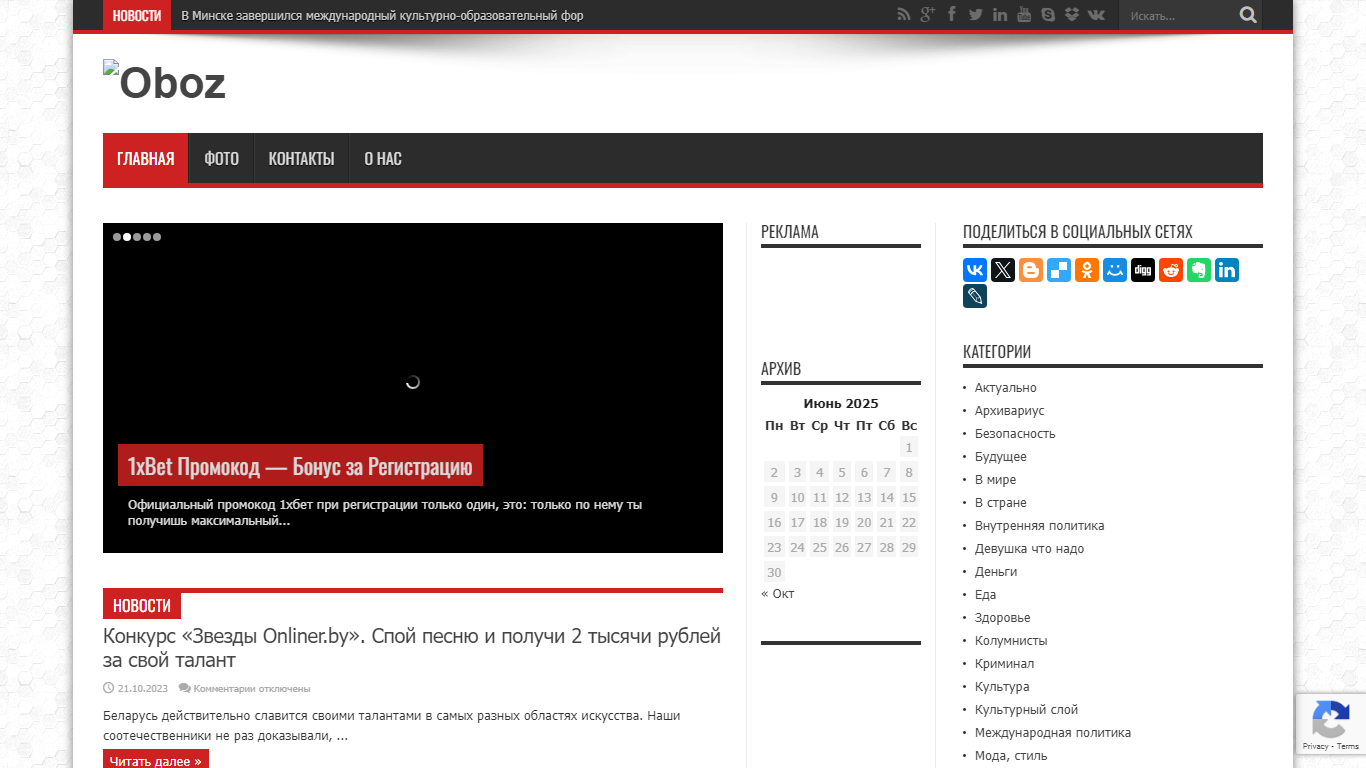Image resolution: width=1366 pixels, height=768 pixels.
Task: Open the Будущее category
Action: point(1001,457)
